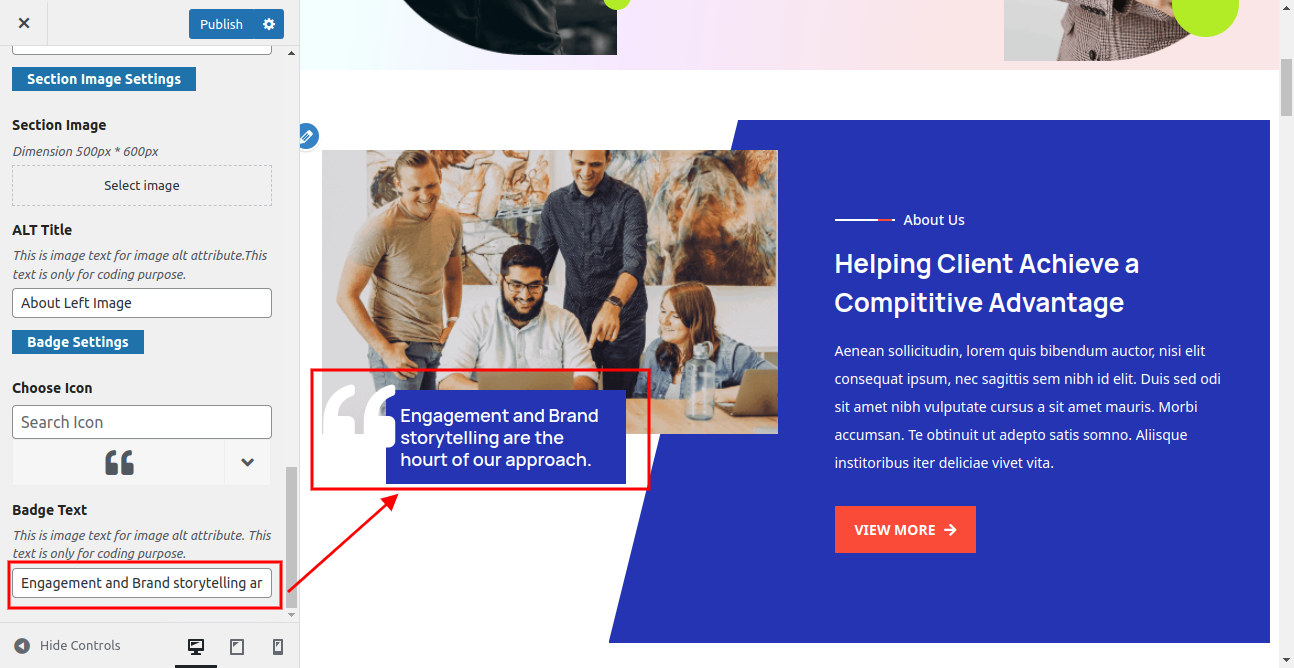Switch to tablet preview device icon
Viewport: 1294px width, 668px height.
[237, 647]
